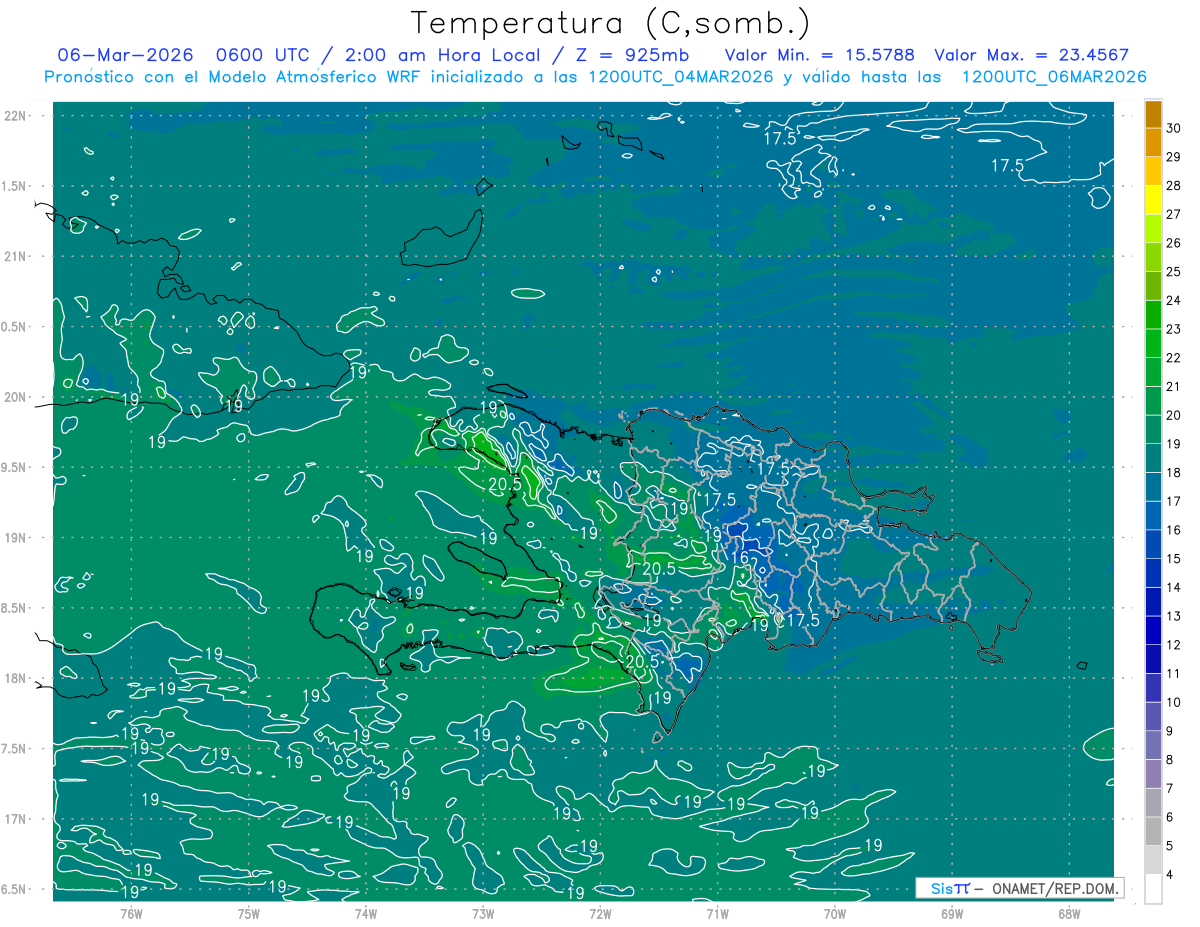1200x927 pixels.
Task: Click the "15" label on the color scale
Action: coord(1174,559)
